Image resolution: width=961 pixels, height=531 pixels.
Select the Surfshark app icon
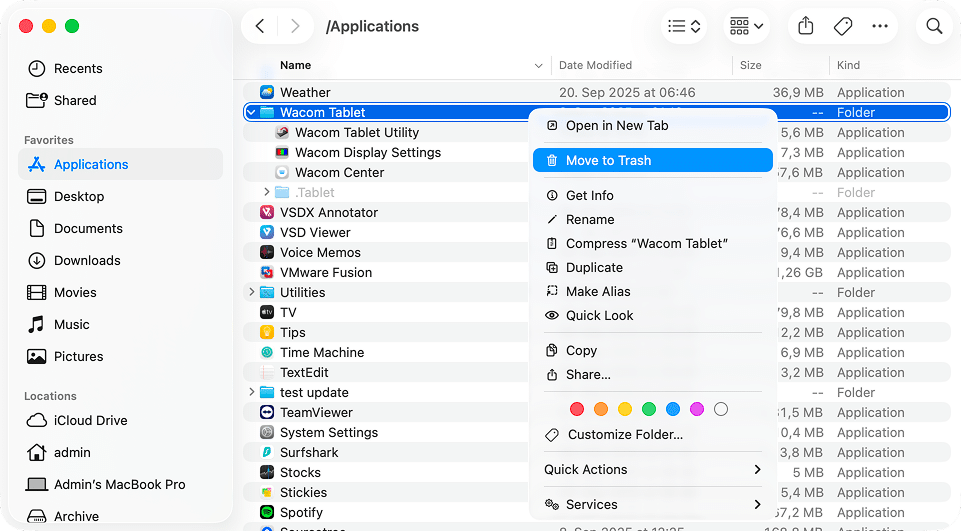click(267, 452)
